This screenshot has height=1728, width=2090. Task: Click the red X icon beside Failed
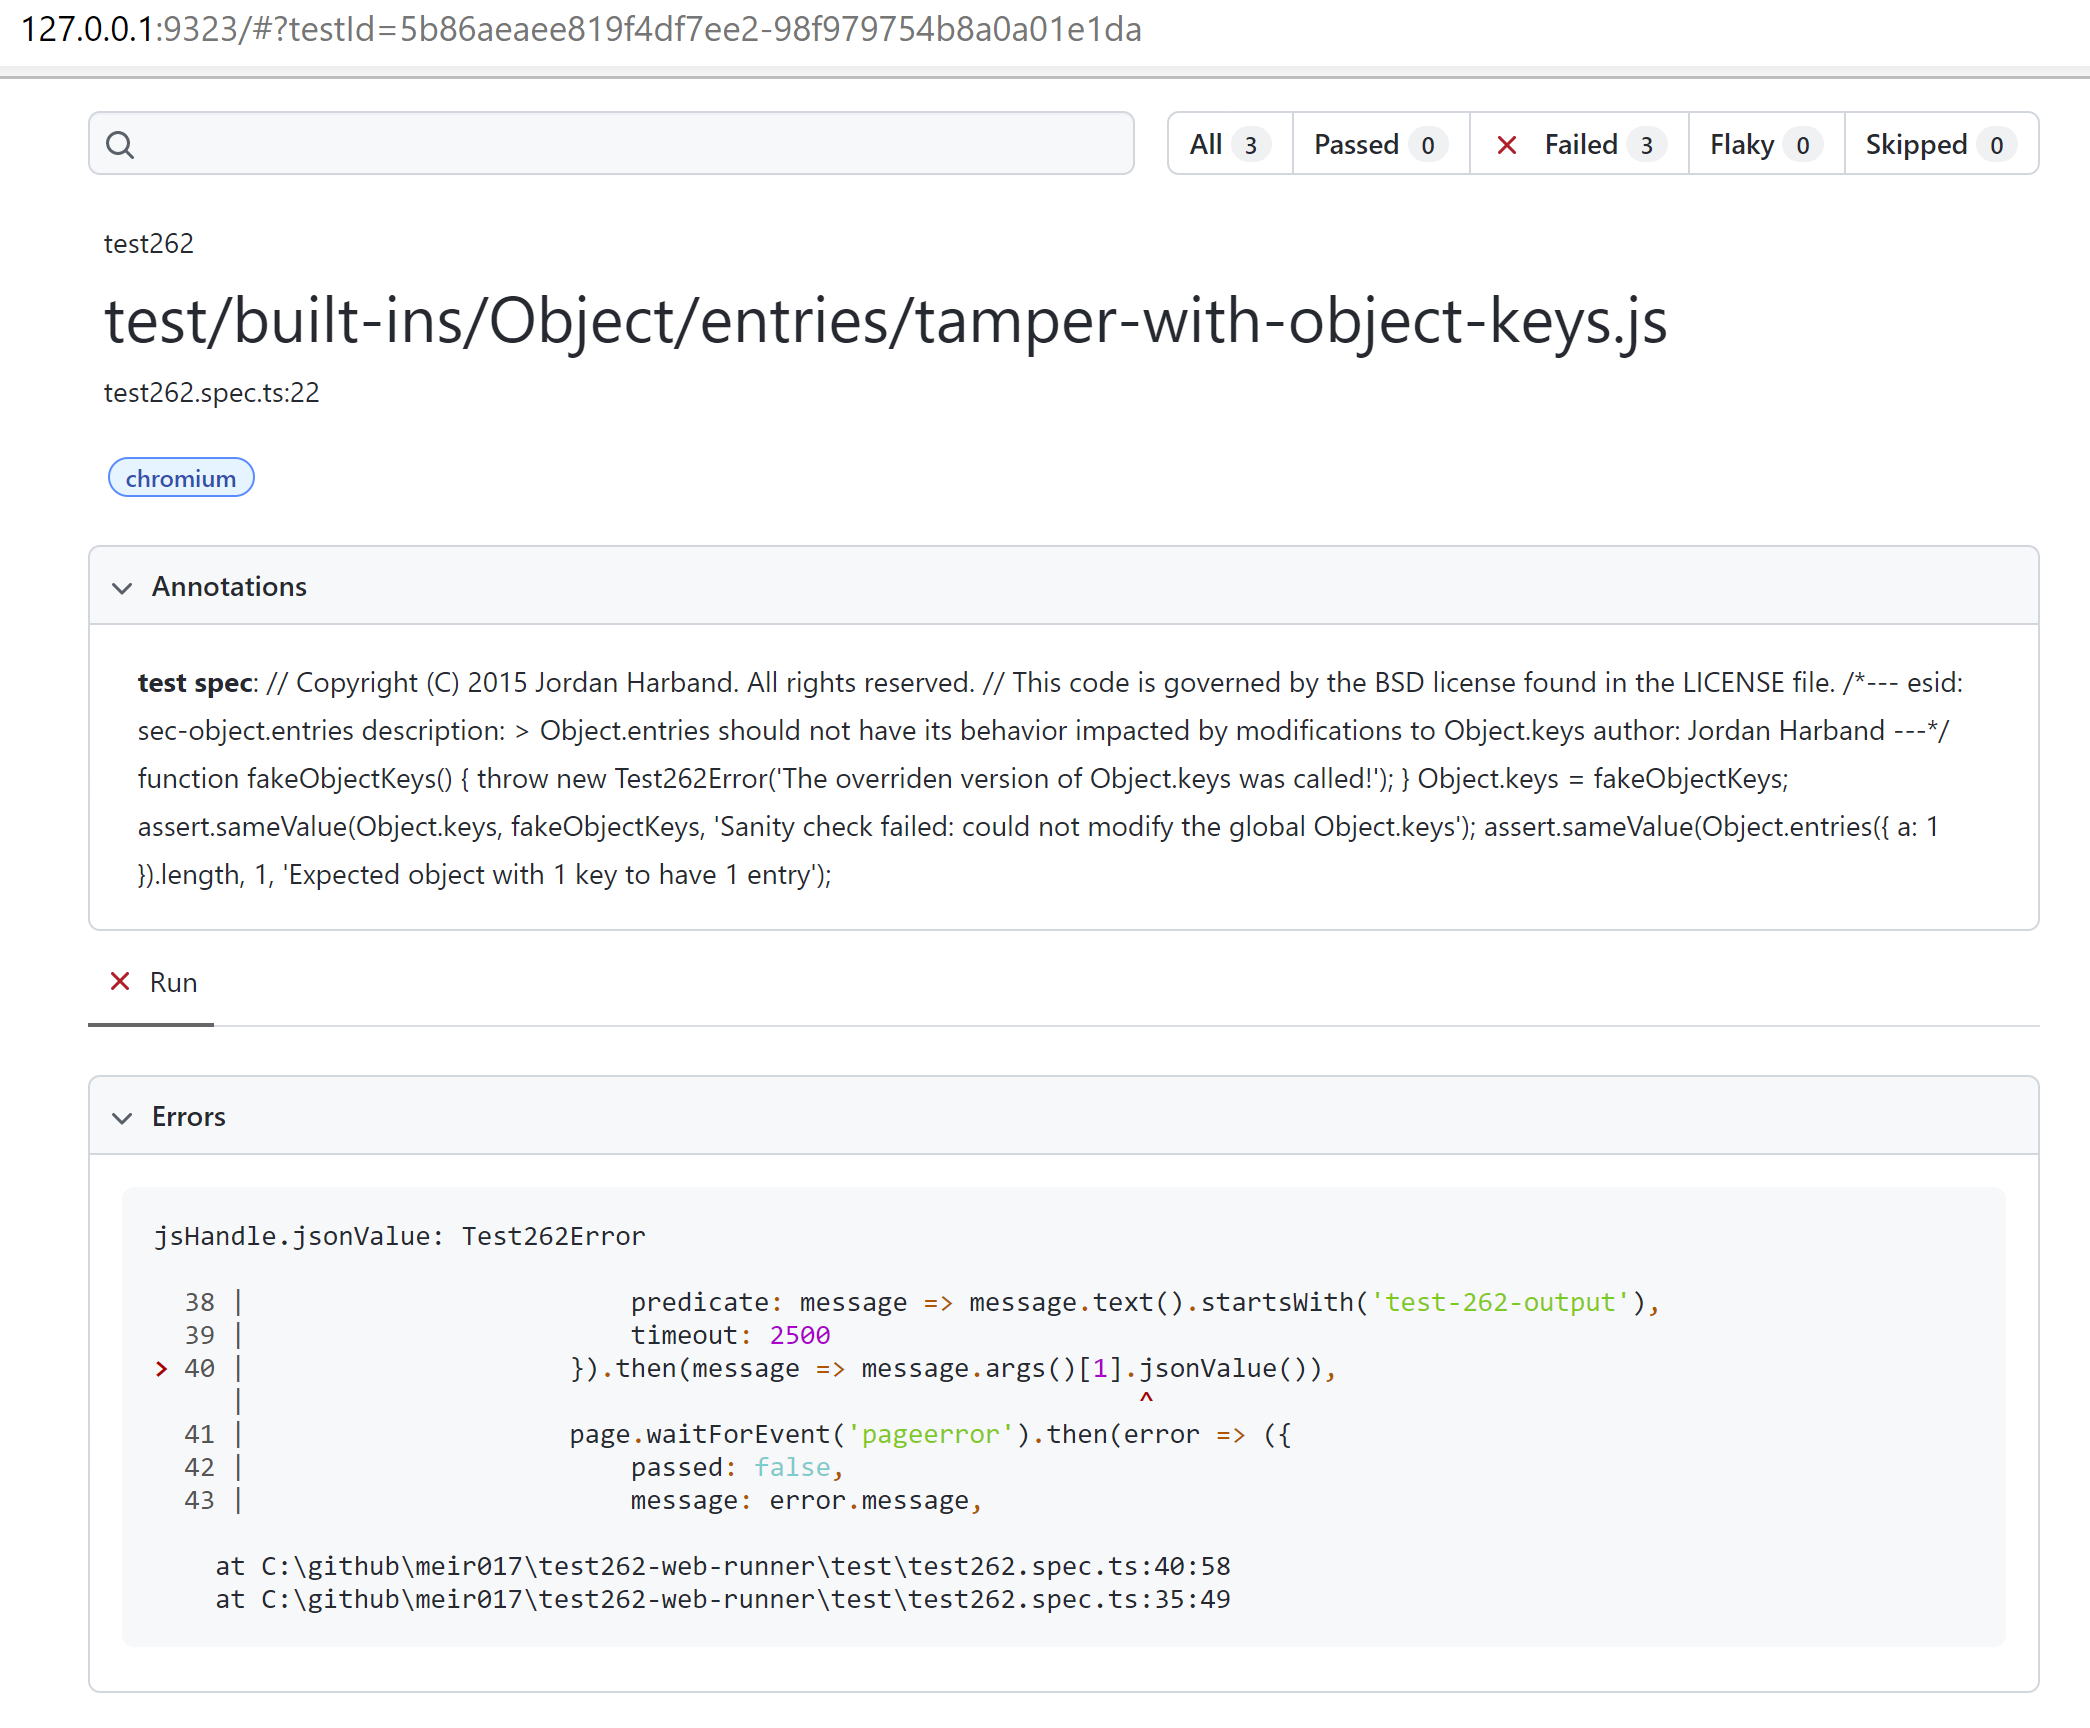coord(1507,144)
